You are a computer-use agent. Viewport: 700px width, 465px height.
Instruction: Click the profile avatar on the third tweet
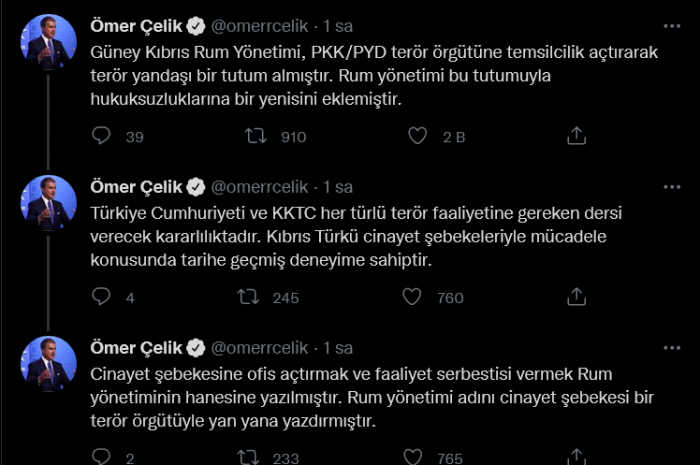pyautogui.click(x=48, y=364)
